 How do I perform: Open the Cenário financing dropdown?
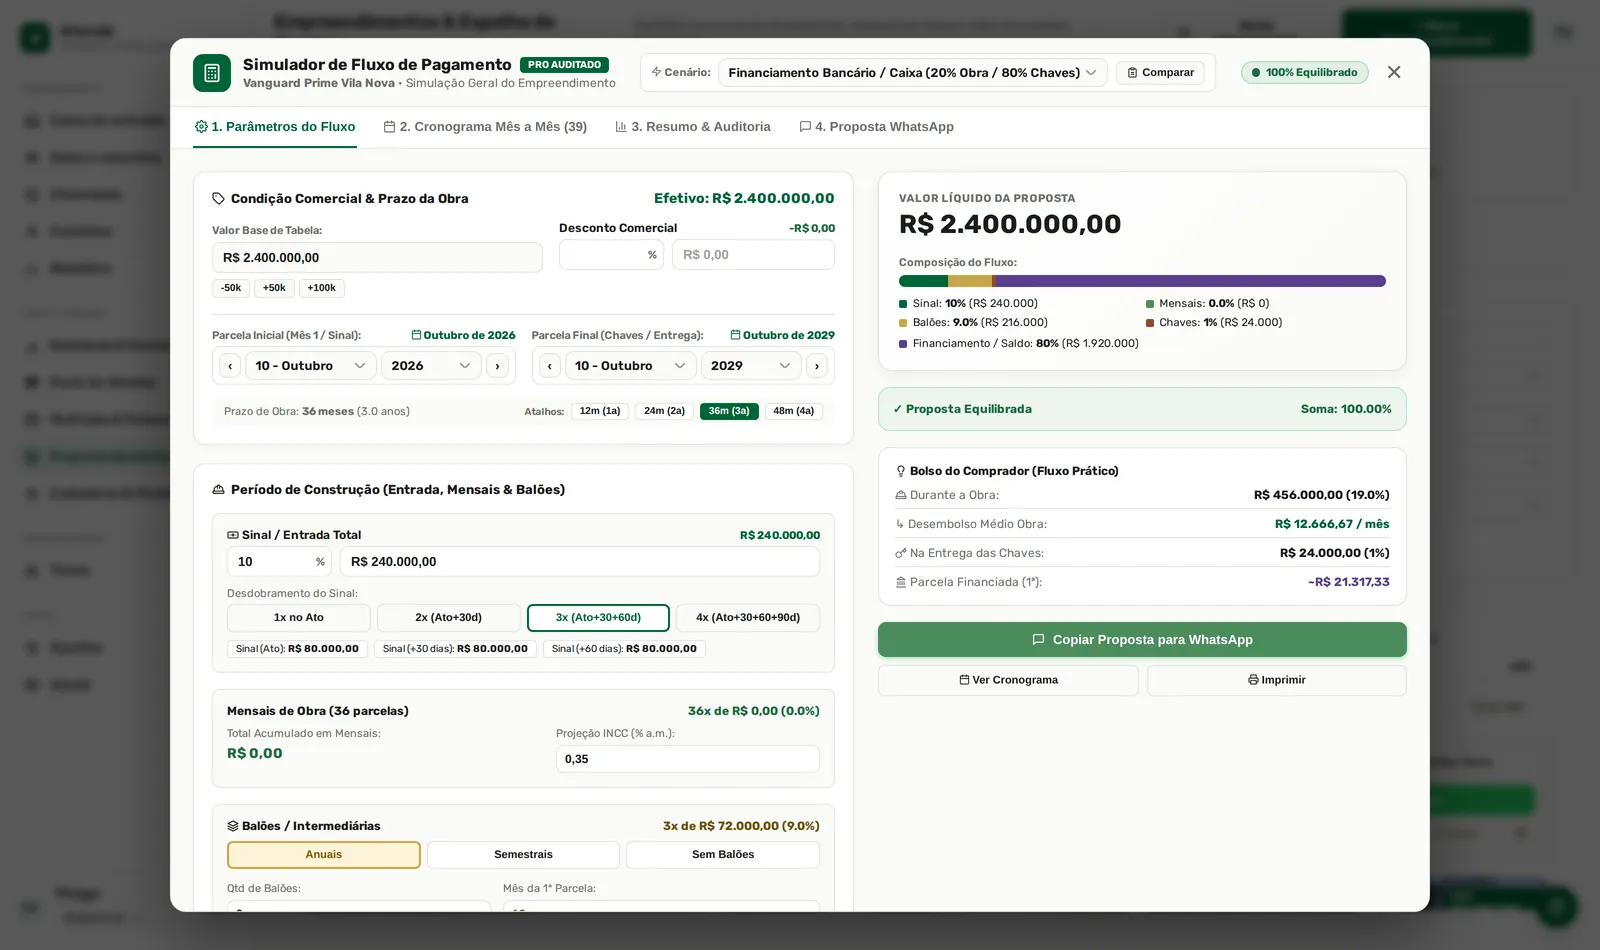tap(912, 73)
